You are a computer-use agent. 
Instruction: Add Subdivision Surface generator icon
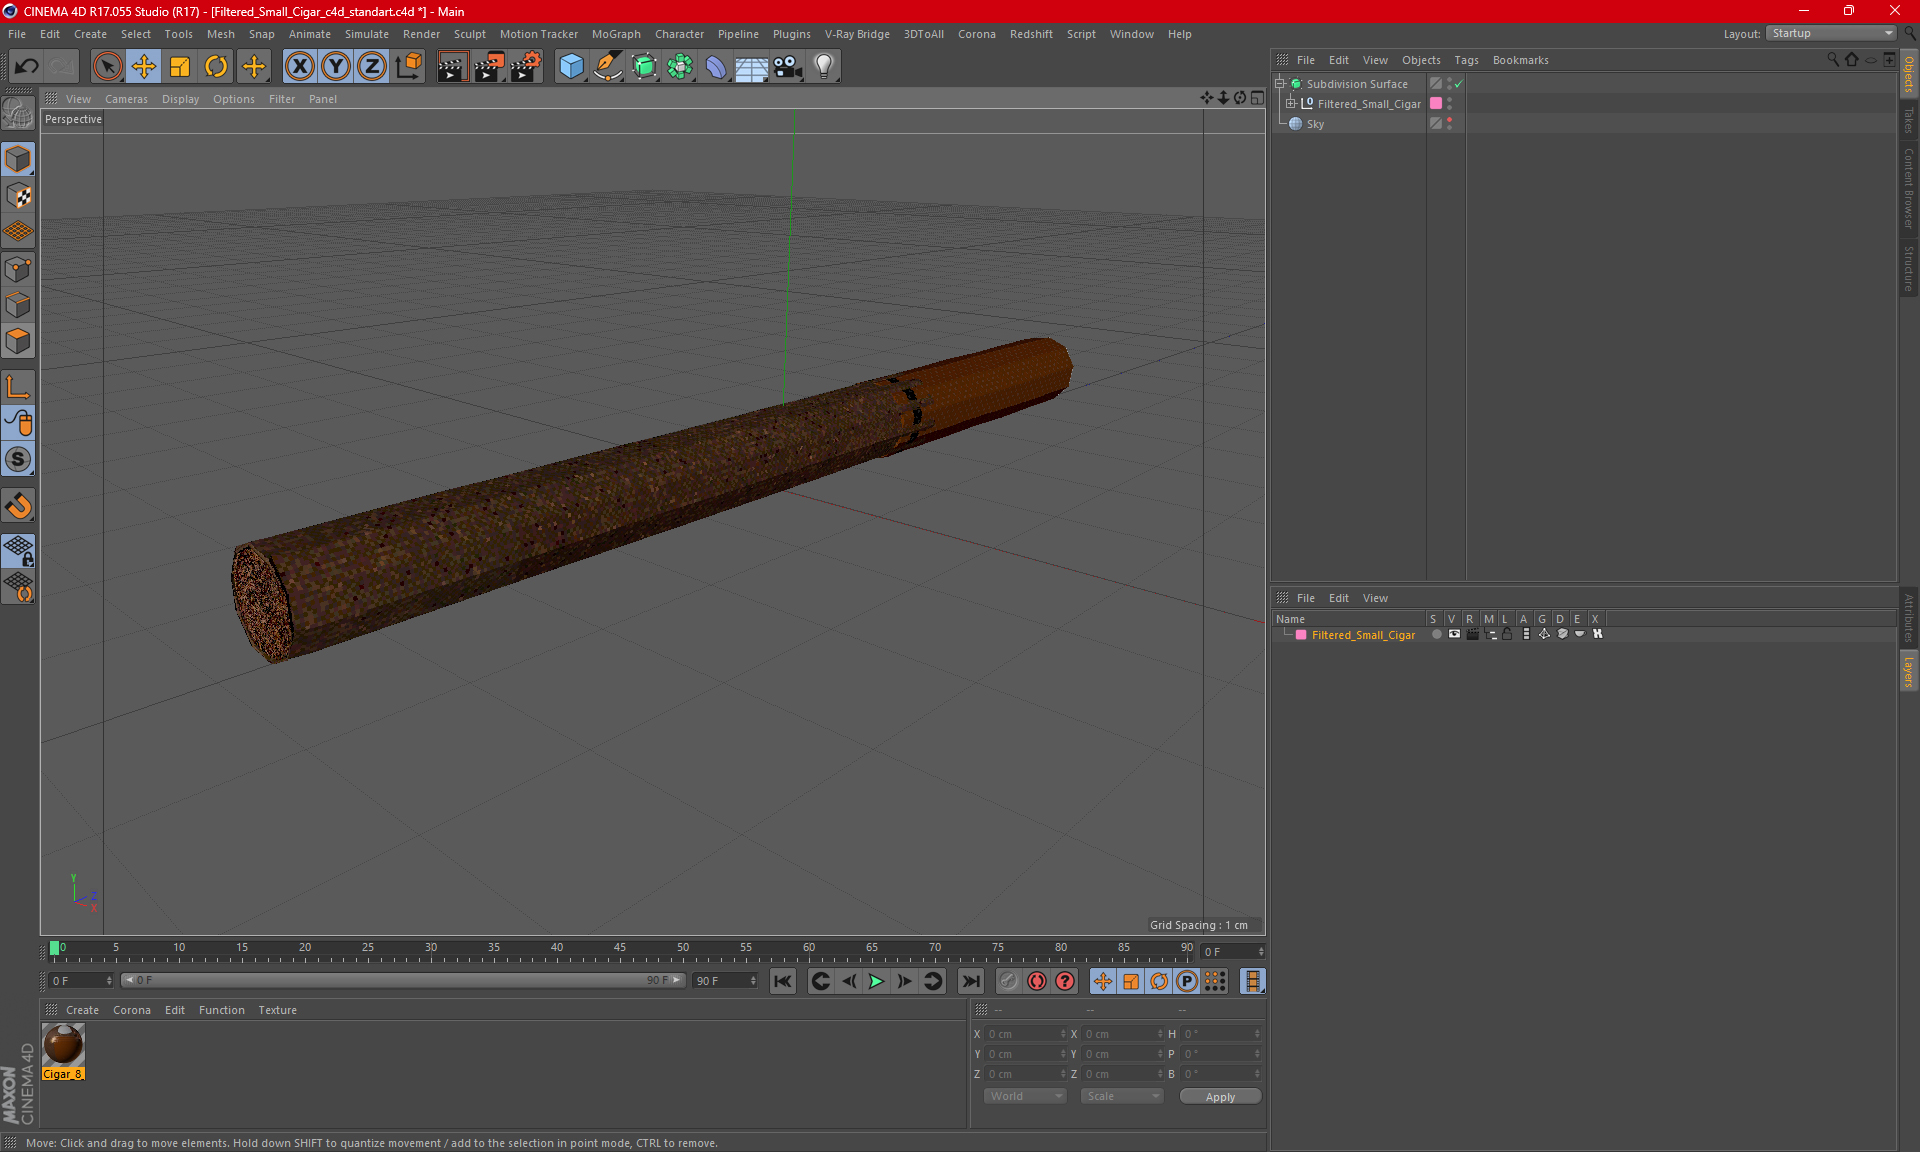coord(644,67)
